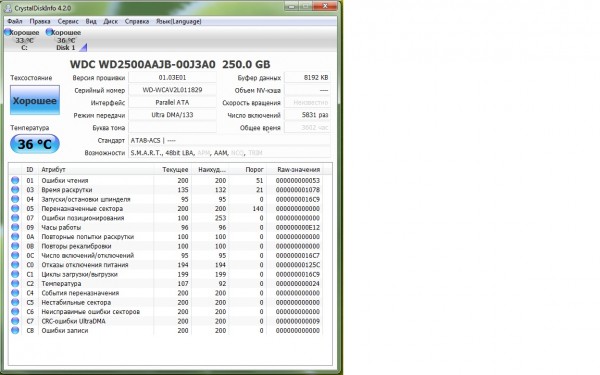
Task: Click raw value 000000000024
Action: [298, 284]
